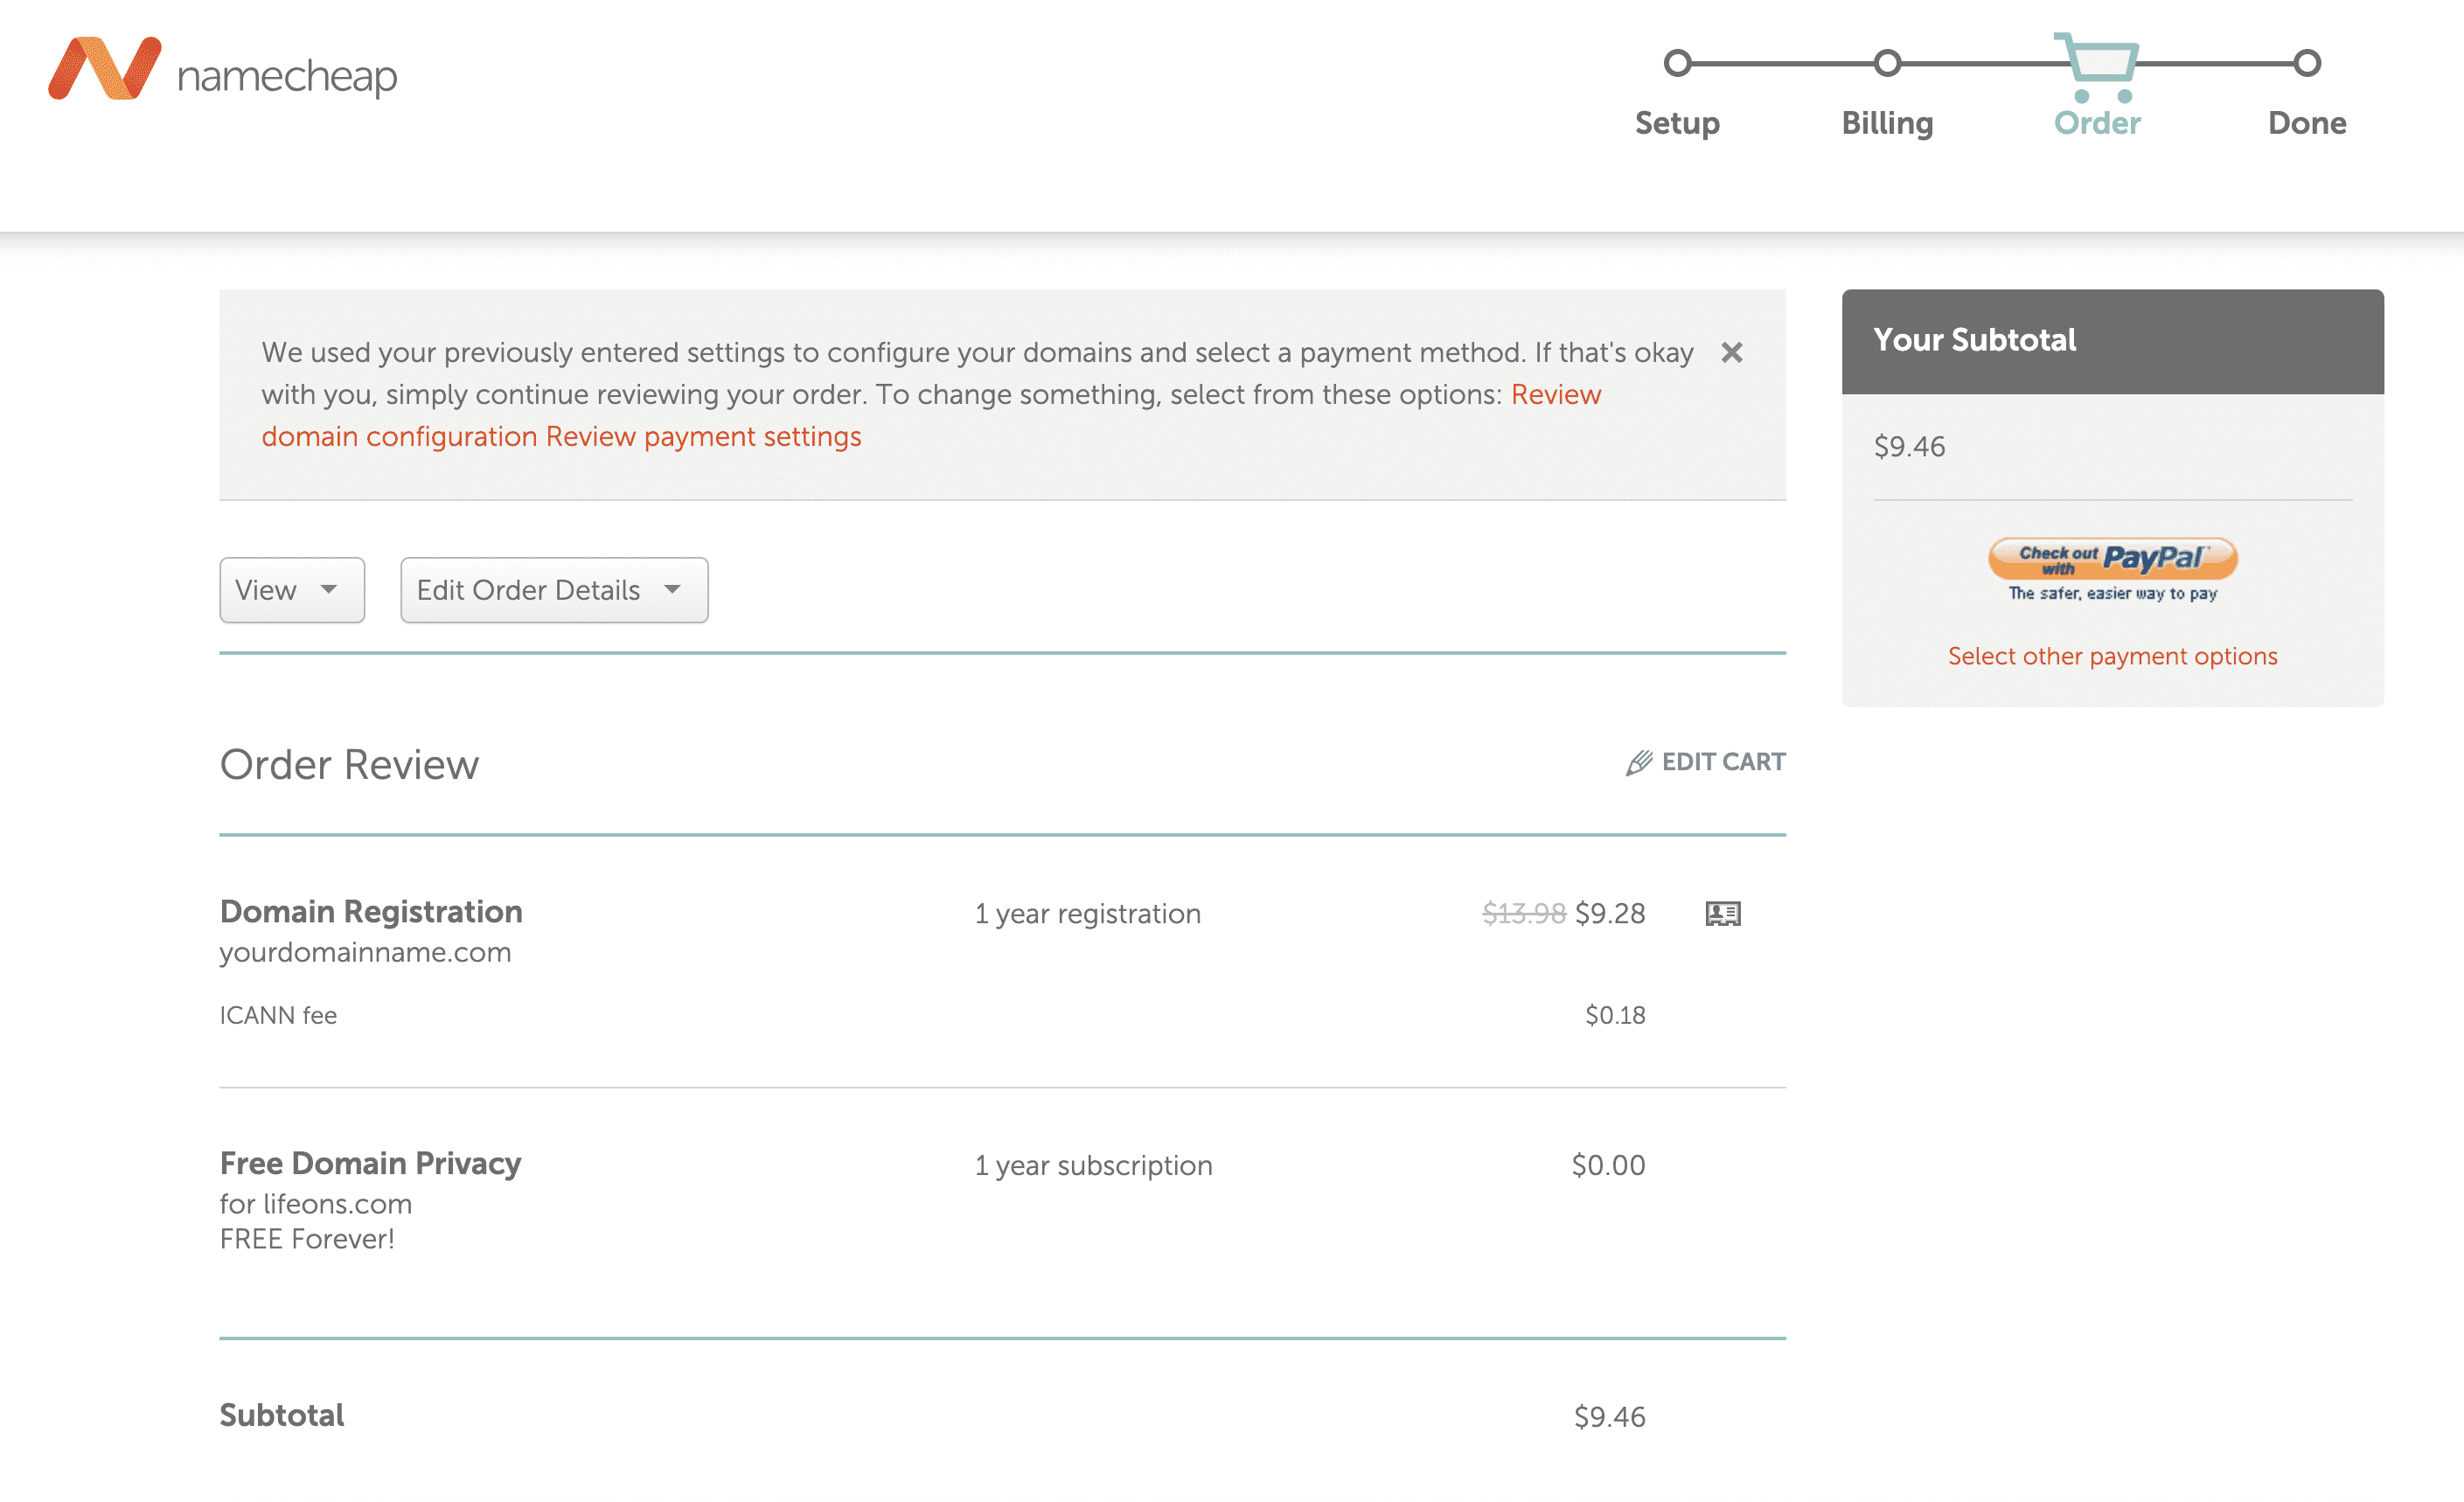Open the Review domain configuration link
This screenshot has height=1502, width=2464.
400,437
